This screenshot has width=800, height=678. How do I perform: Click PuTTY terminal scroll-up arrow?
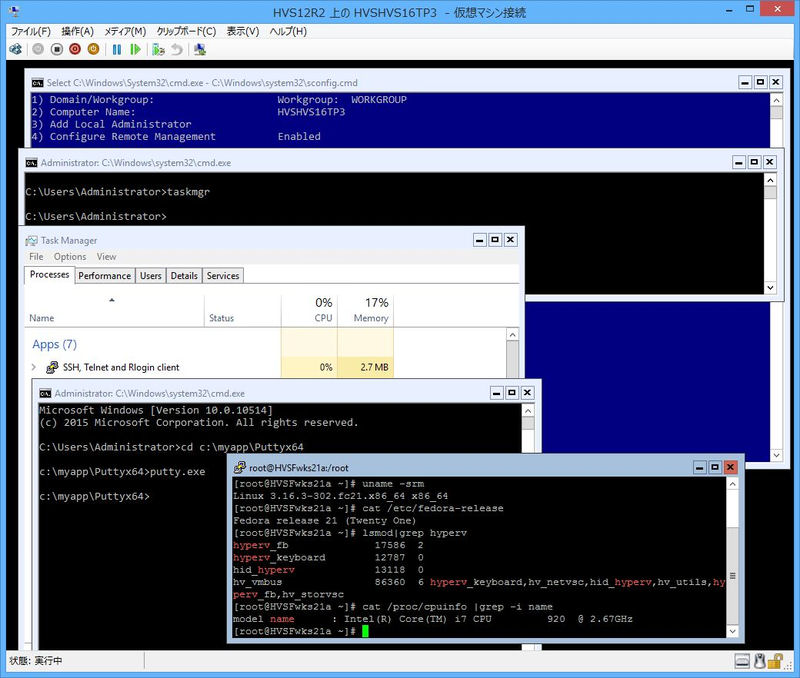(x=732, y=484)
